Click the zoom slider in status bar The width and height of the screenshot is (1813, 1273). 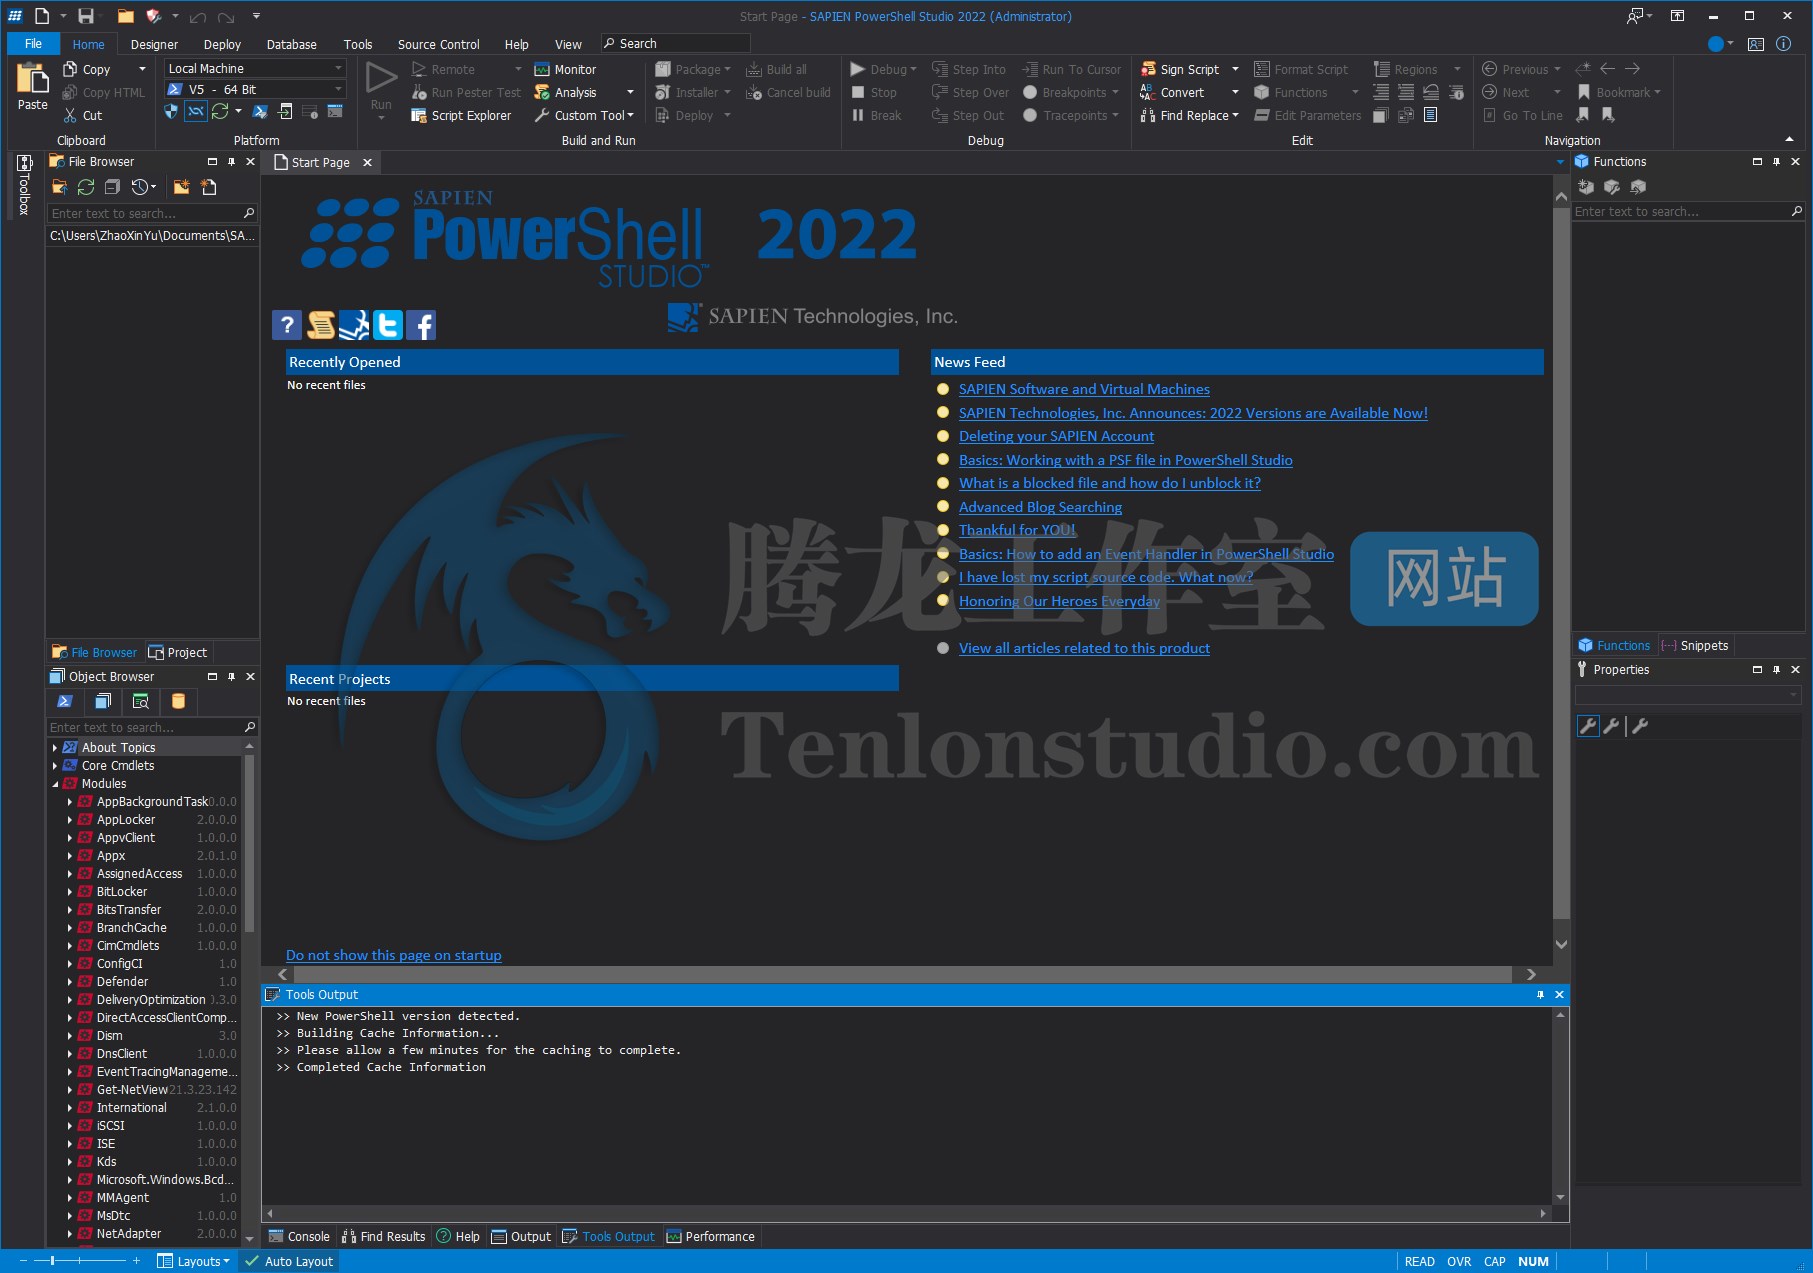coord(80,1261)
